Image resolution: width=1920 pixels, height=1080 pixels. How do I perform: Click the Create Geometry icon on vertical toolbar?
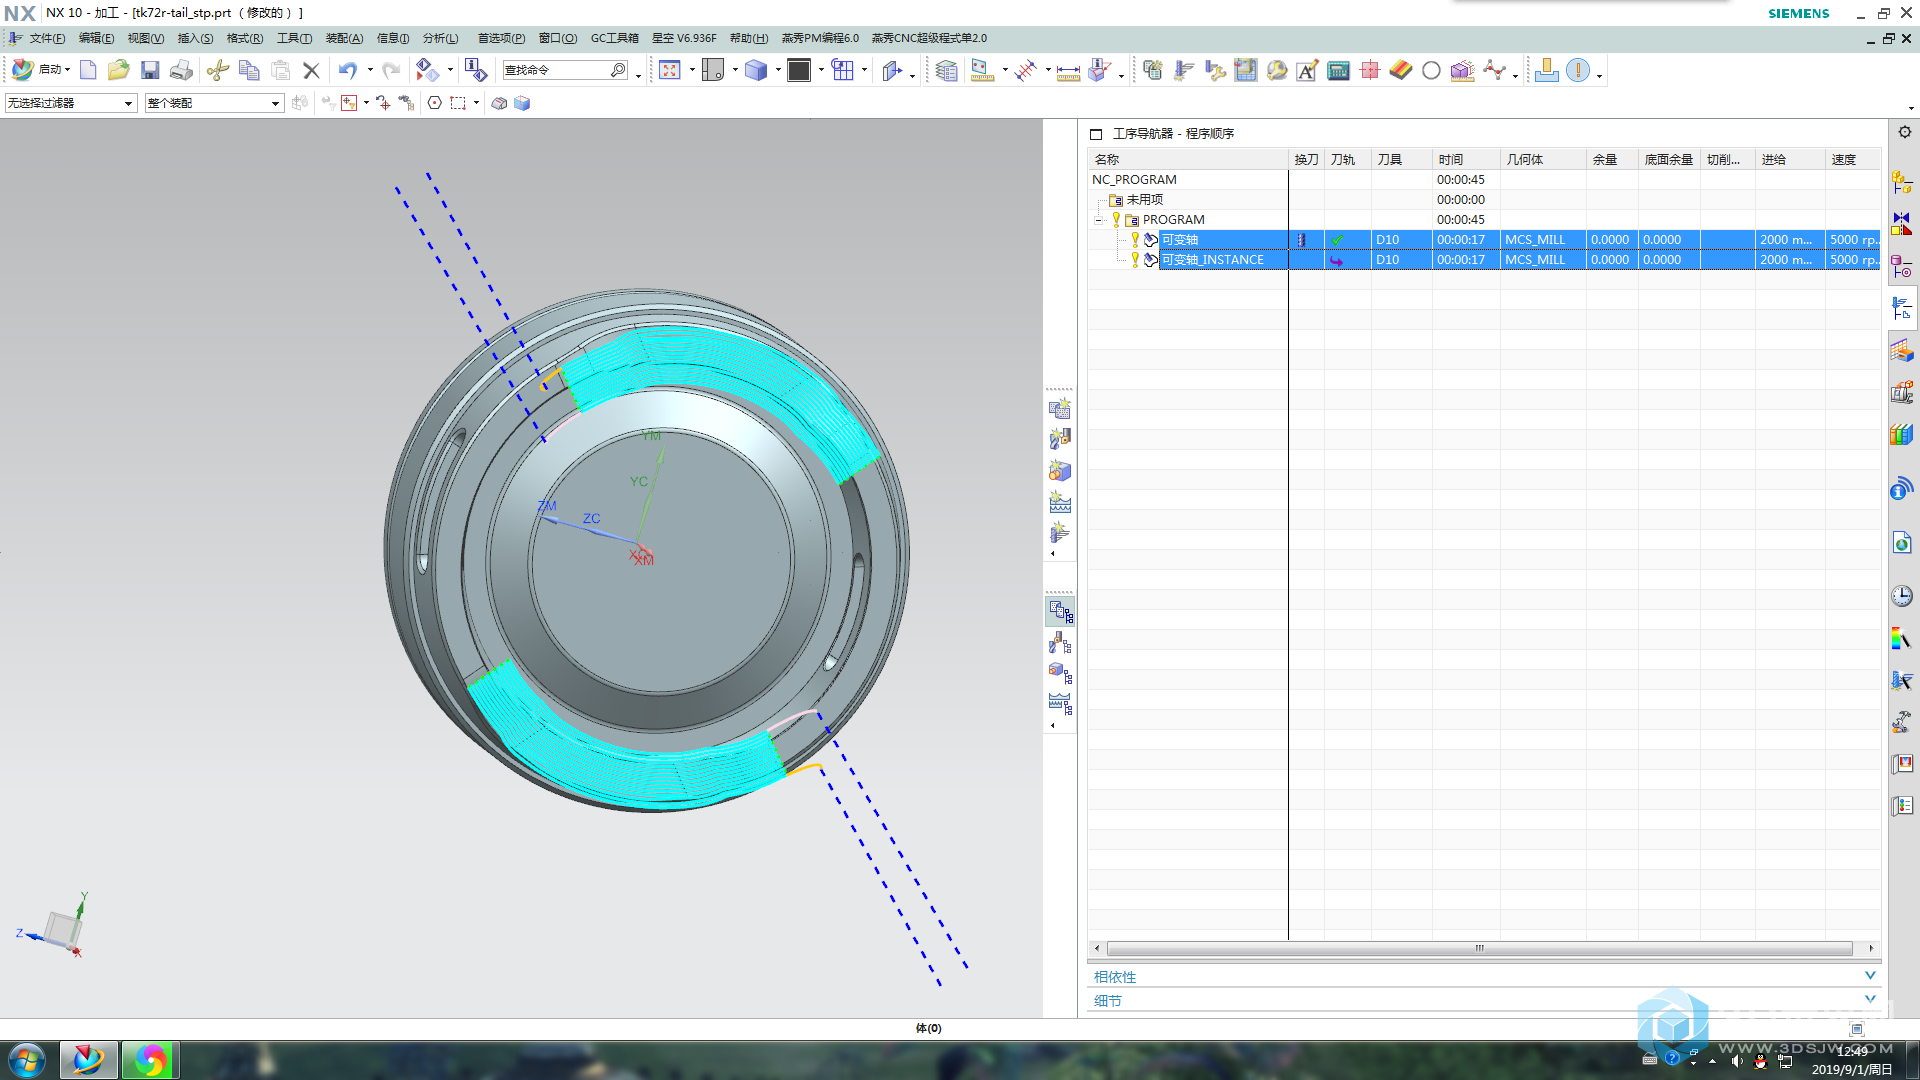point(1060,470)
